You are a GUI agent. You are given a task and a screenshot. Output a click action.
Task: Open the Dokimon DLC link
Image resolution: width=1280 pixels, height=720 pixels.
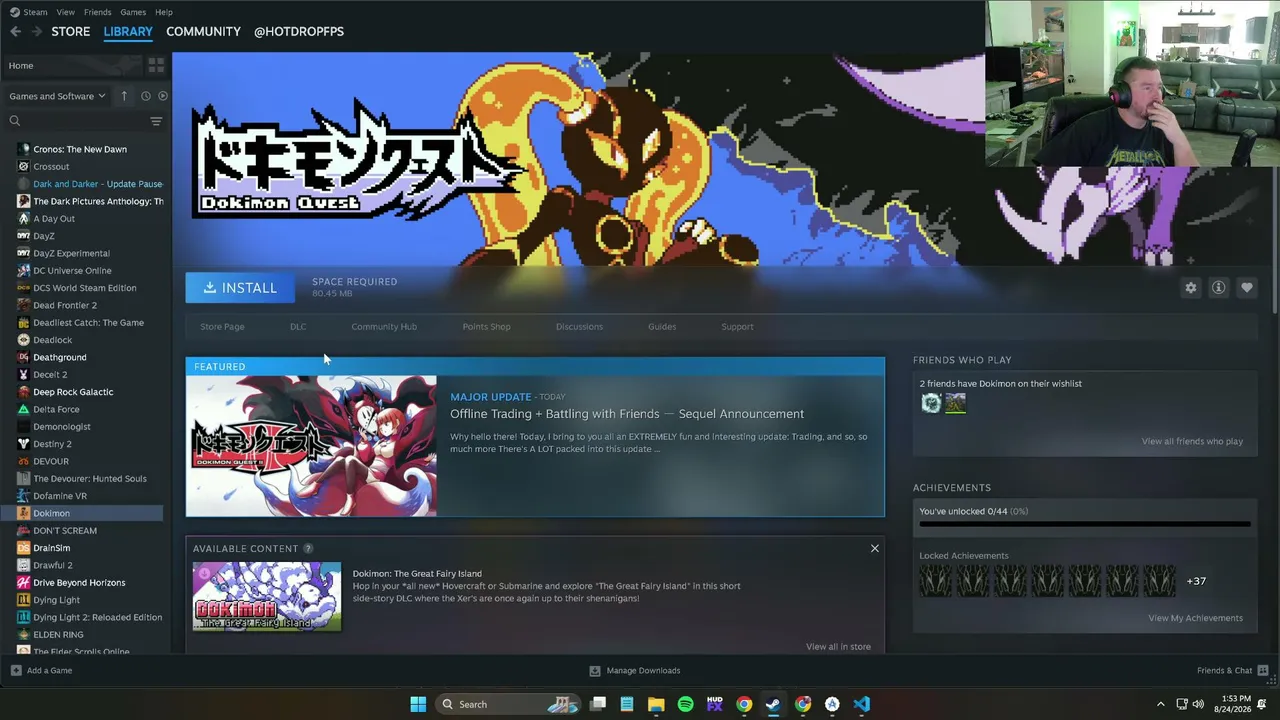298,326
